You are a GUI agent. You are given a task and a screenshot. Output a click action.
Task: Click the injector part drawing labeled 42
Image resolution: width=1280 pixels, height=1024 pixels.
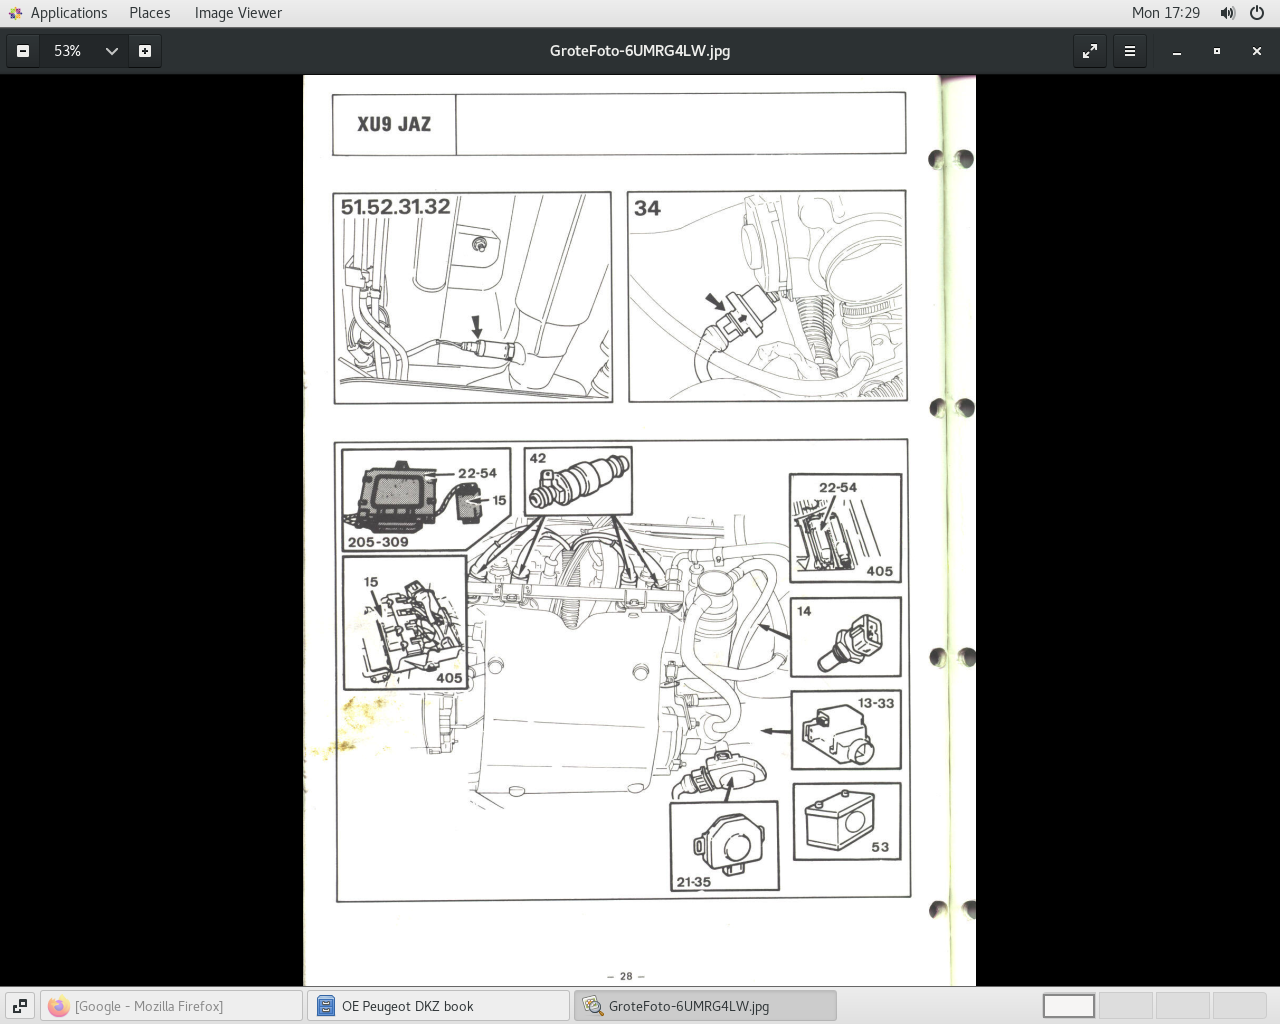point(579,482)
